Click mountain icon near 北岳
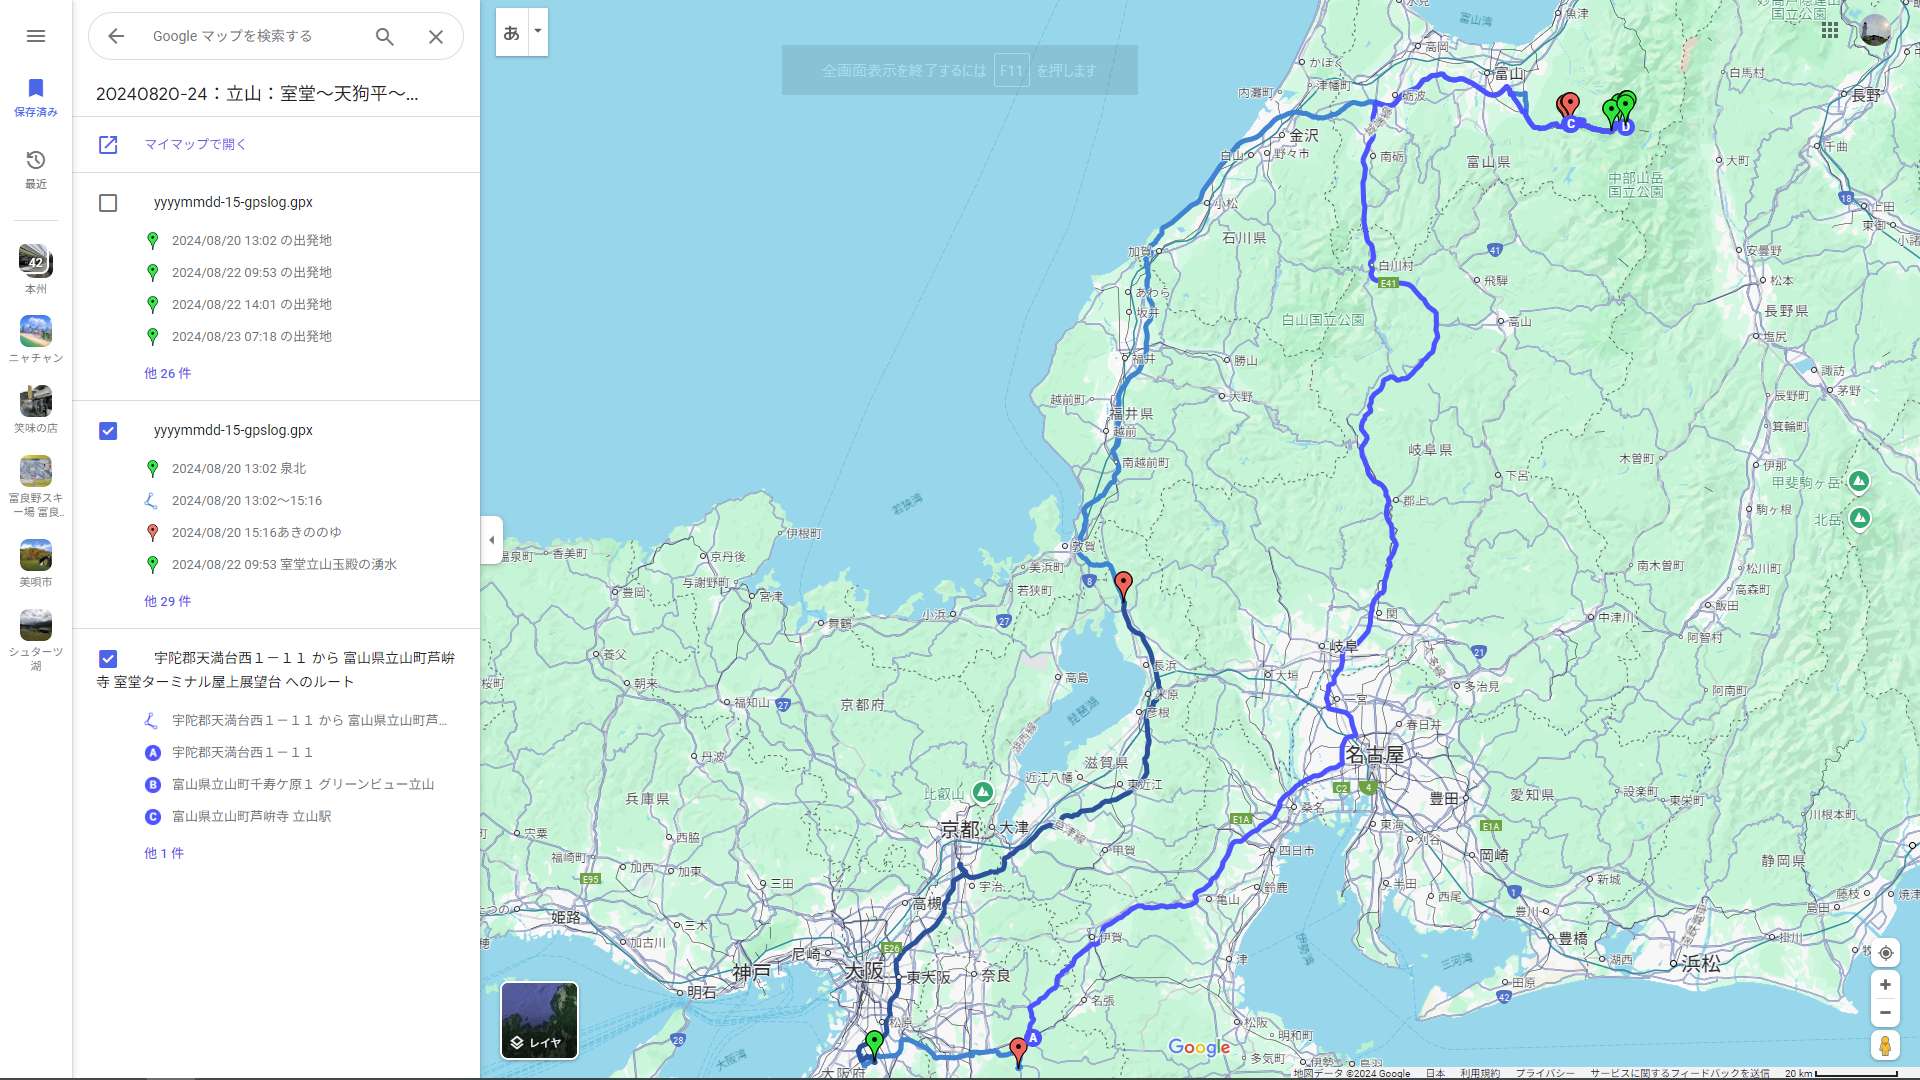 coord(1860,518)
